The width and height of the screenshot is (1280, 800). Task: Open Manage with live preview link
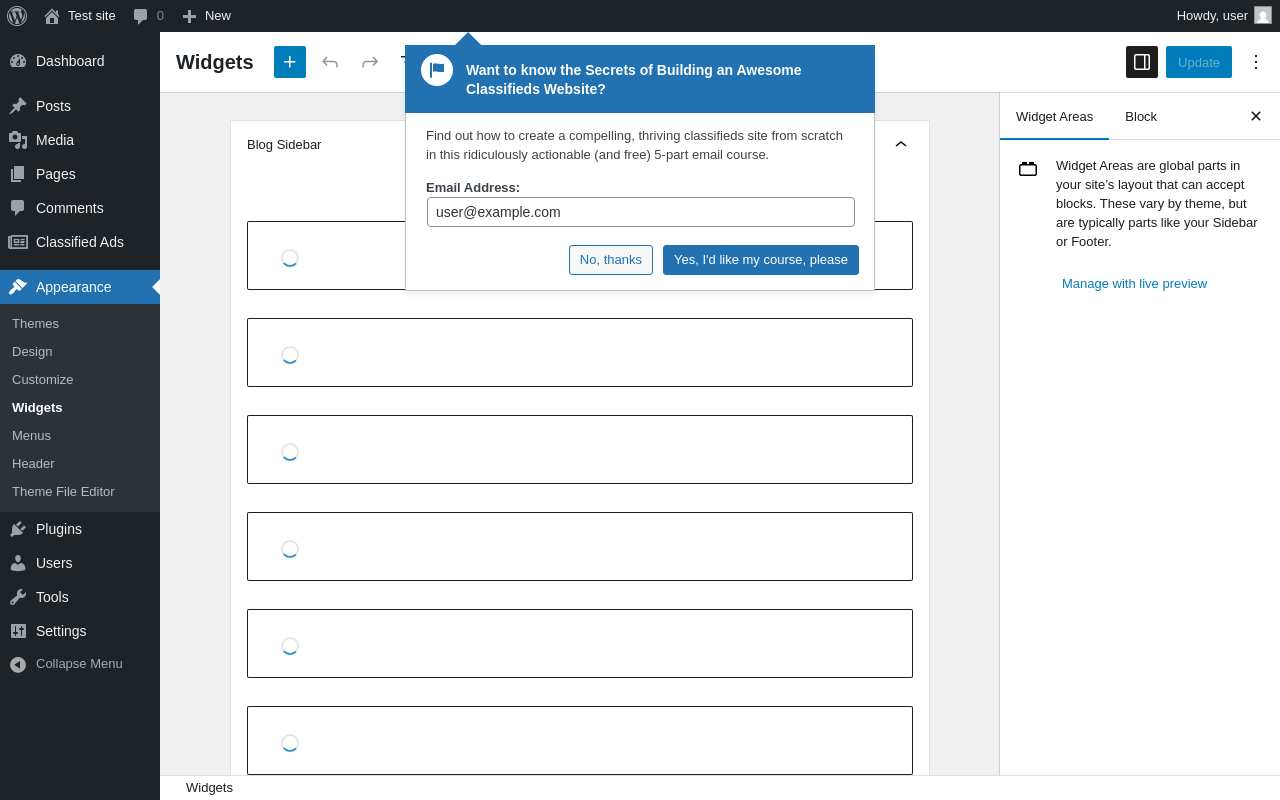click(1134, 283)
